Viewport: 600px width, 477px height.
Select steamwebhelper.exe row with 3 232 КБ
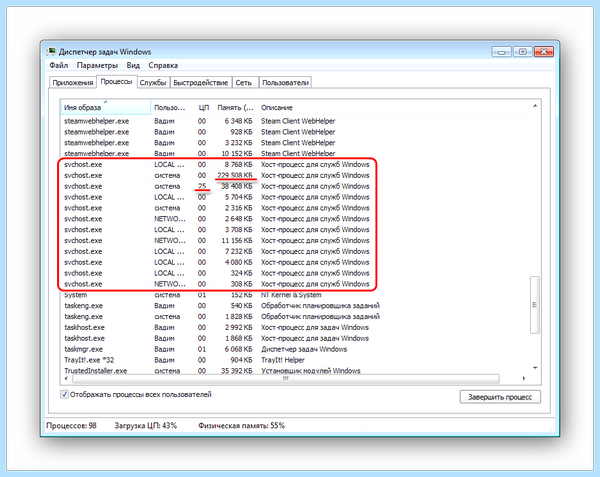tap(295, 143)
